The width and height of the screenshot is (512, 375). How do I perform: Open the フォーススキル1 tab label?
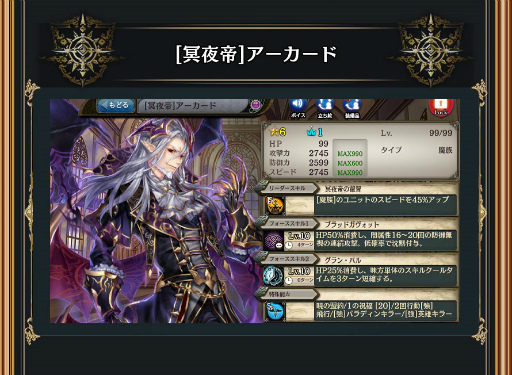pos(288,224)
